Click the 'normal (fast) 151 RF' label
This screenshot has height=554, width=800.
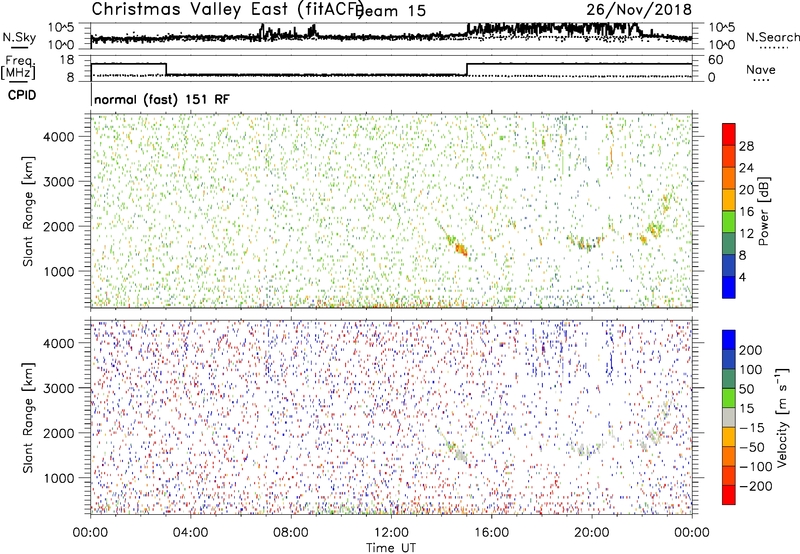pos(162,99)
